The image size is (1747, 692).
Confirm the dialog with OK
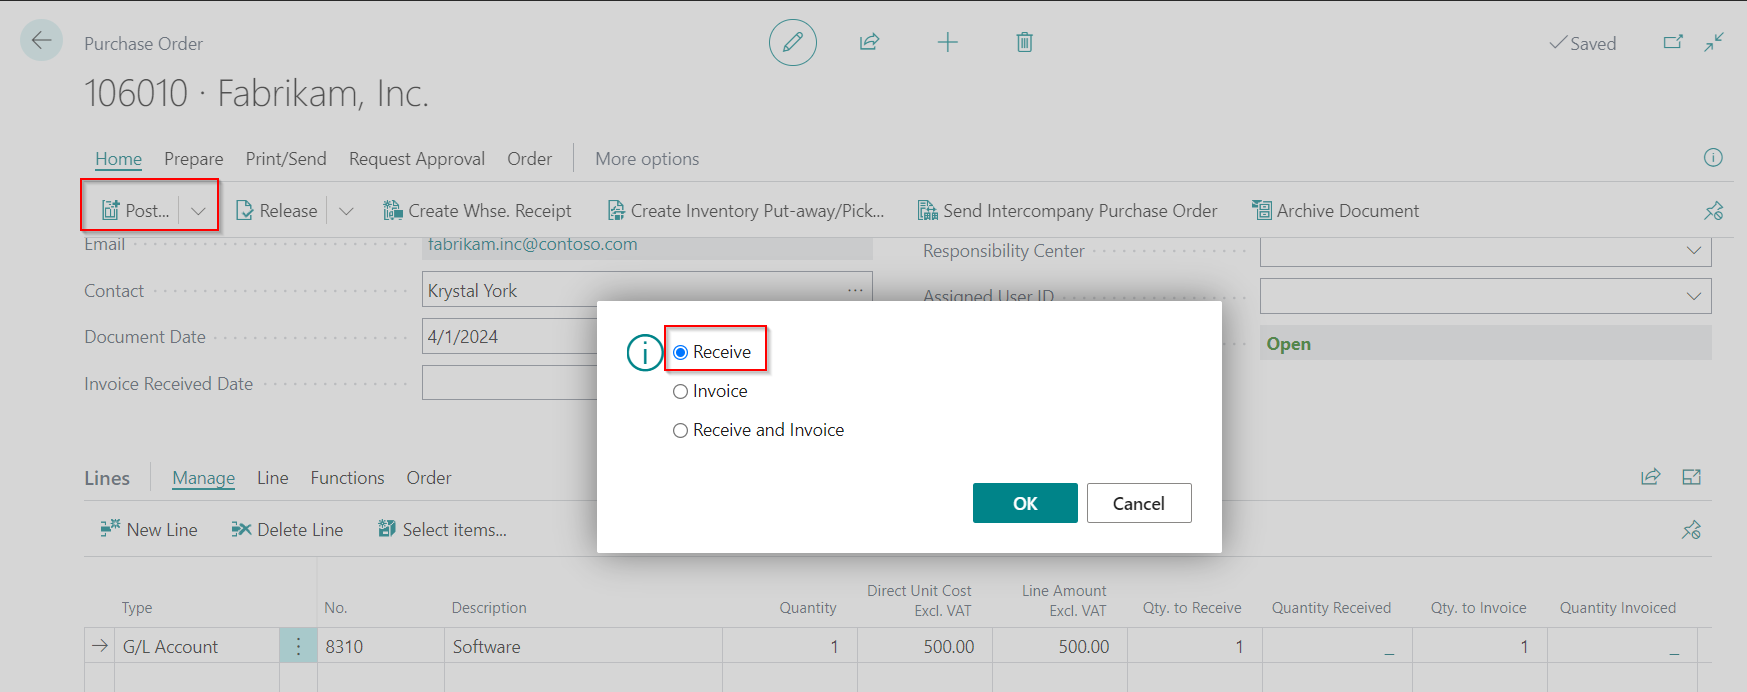(x=1025, y=503)
